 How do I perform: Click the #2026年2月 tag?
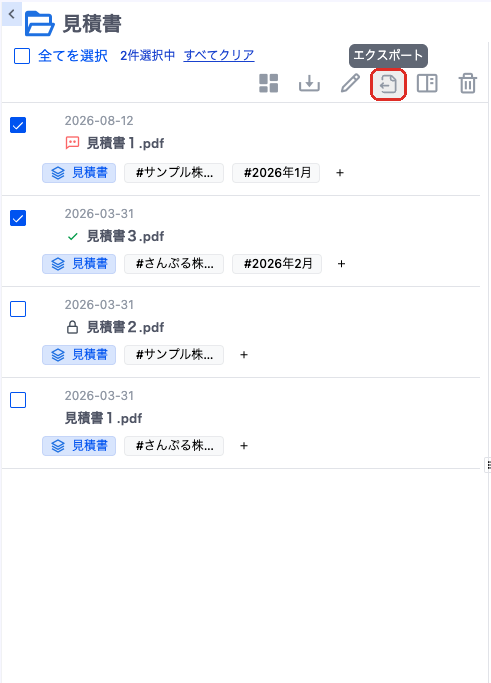(x=277, y=264)
